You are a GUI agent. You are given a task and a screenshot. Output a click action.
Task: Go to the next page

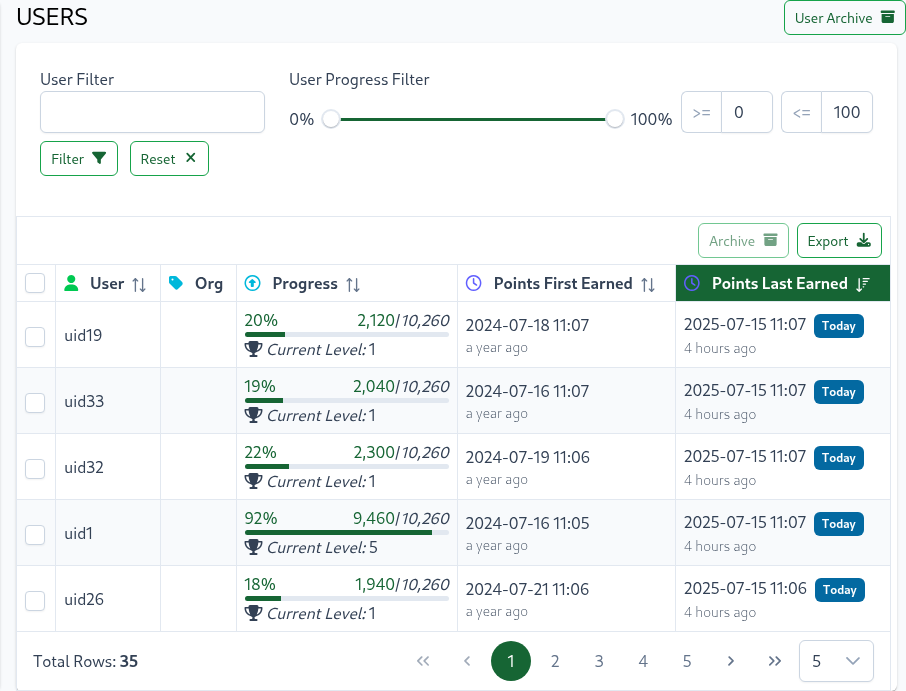pos(731,661)
